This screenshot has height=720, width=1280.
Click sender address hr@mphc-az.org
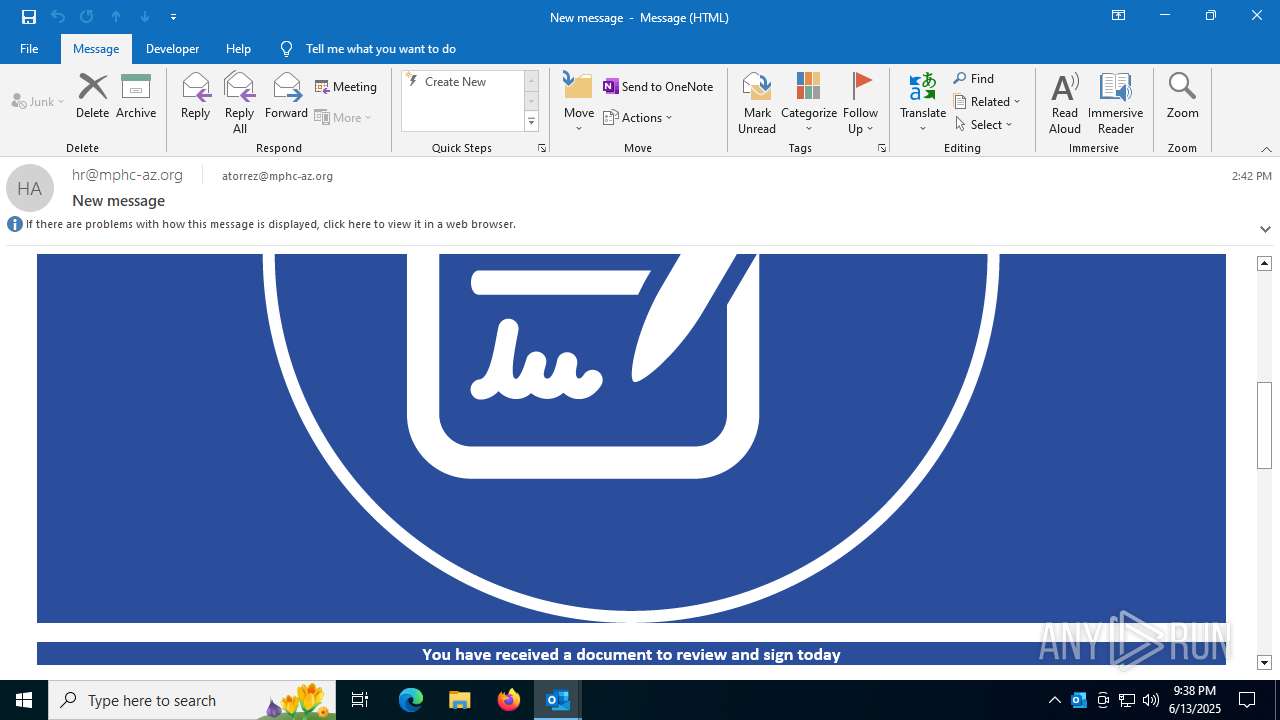pyautogui.click(x=127, y=175)
